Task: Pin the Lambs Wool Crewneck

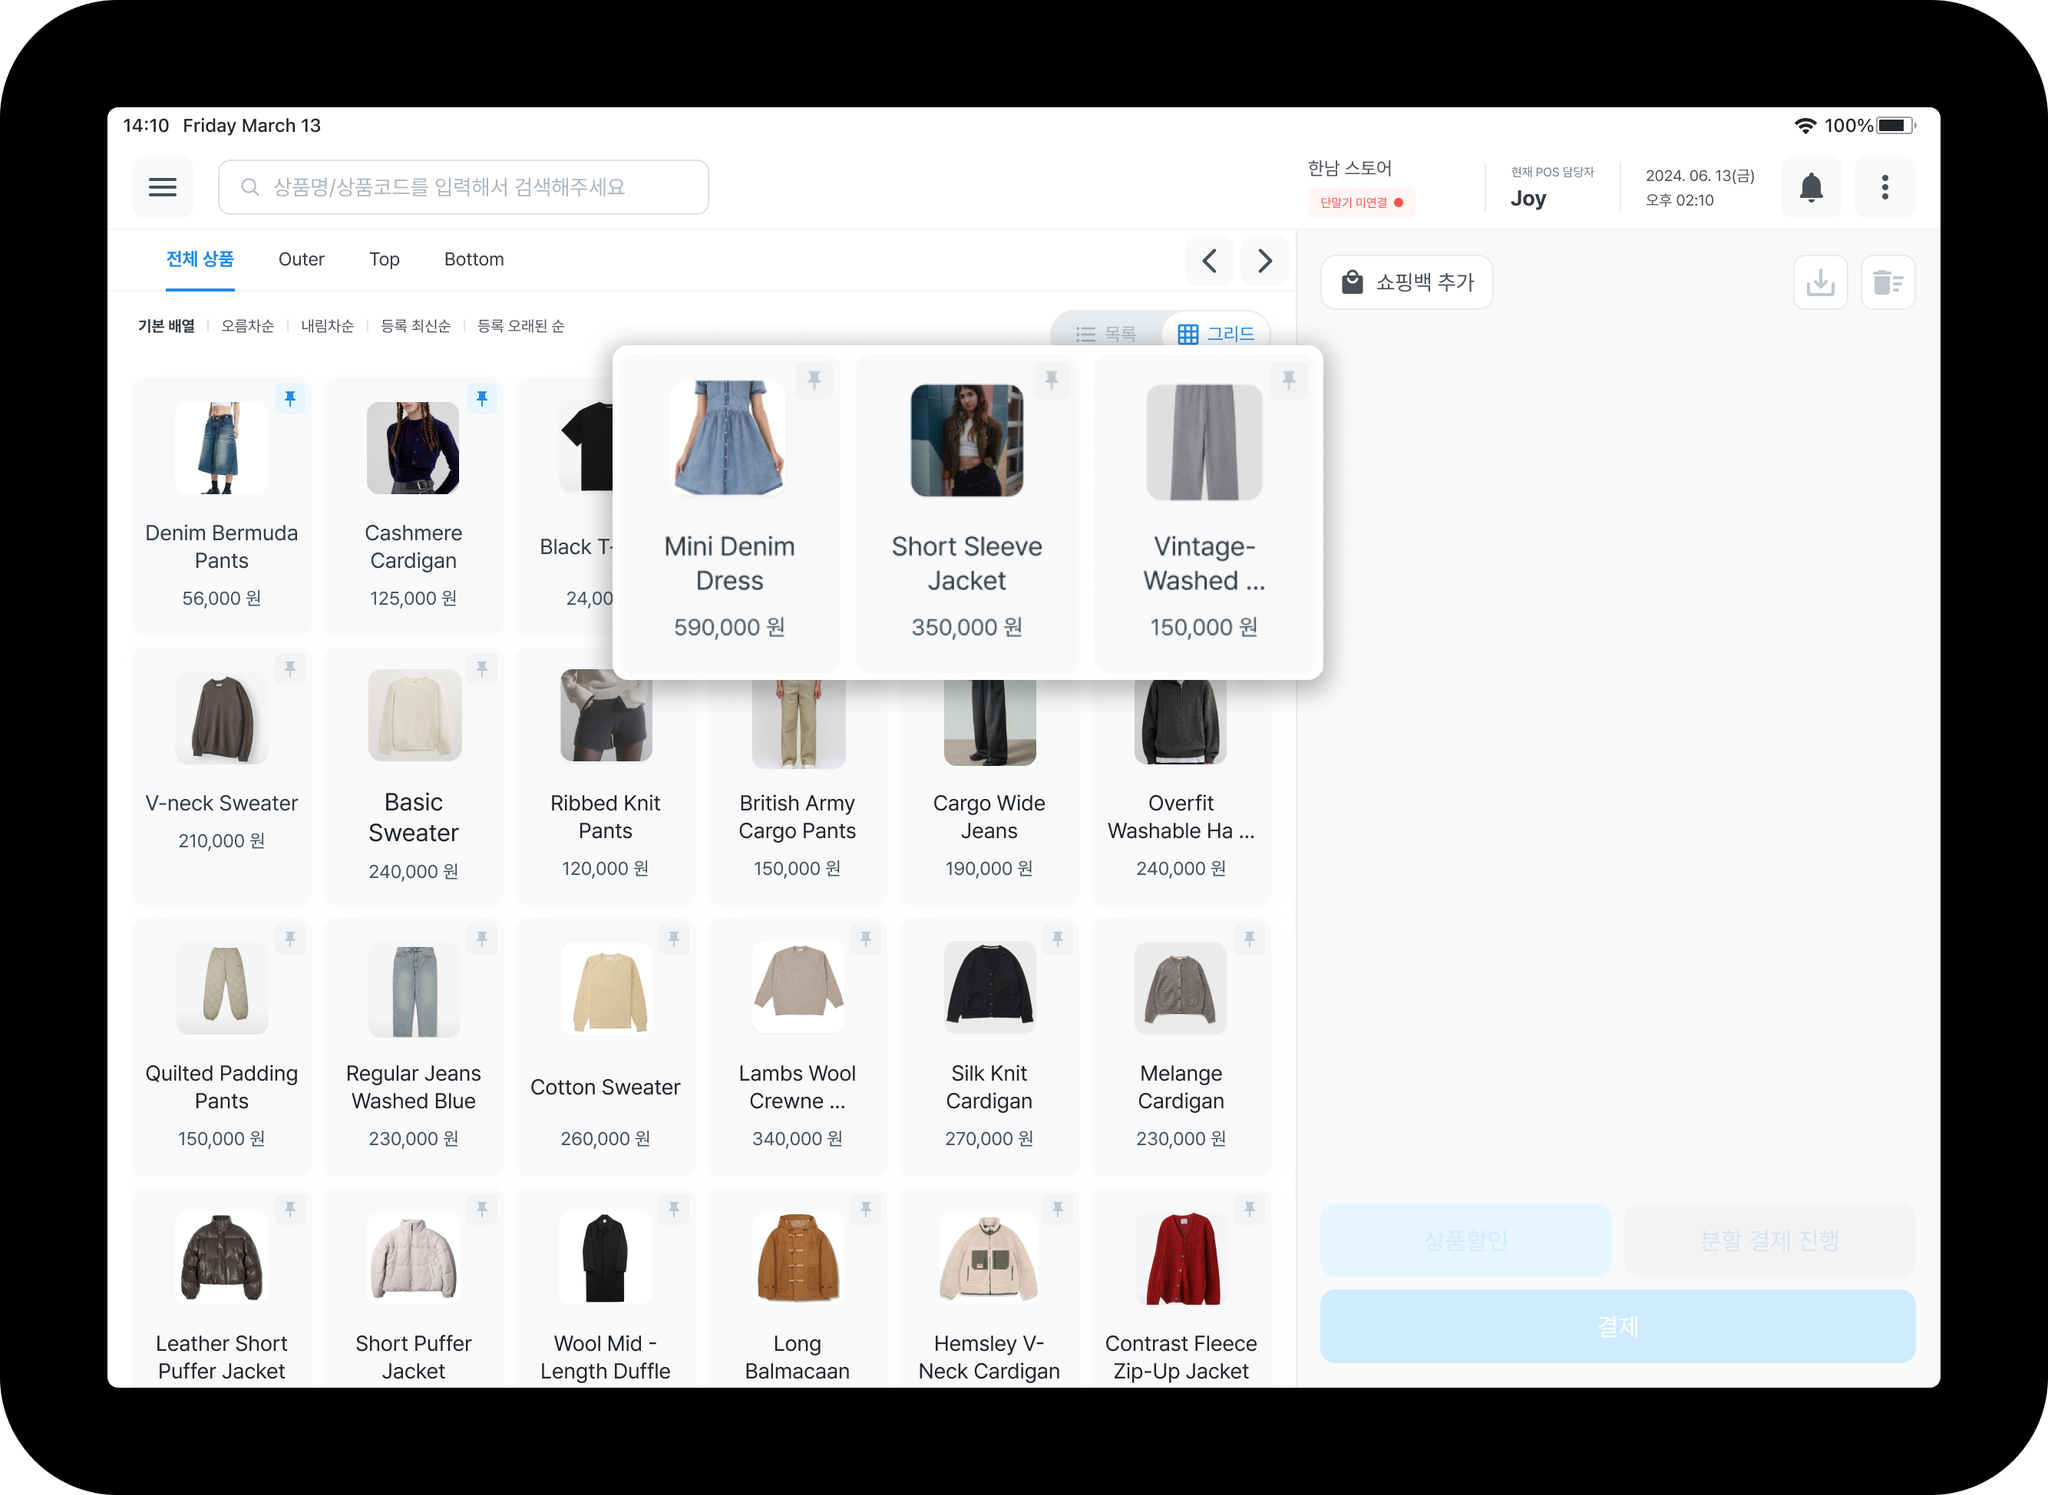Action: [x=866, y=939]
